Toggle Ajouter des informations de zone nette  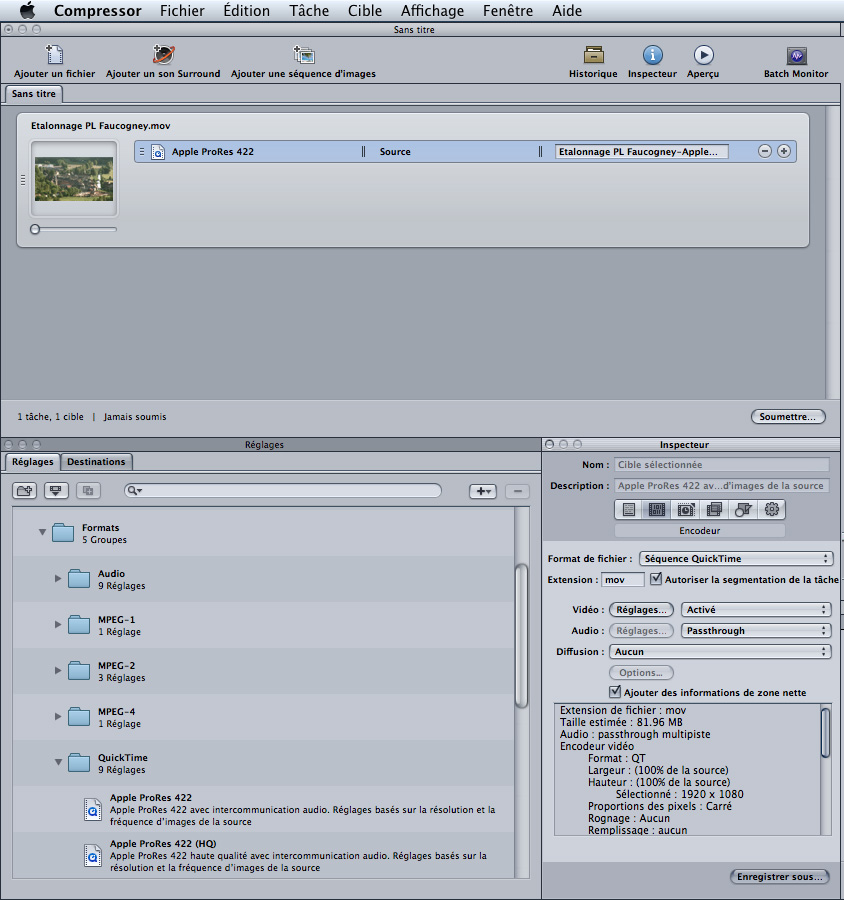coord(615,692)
